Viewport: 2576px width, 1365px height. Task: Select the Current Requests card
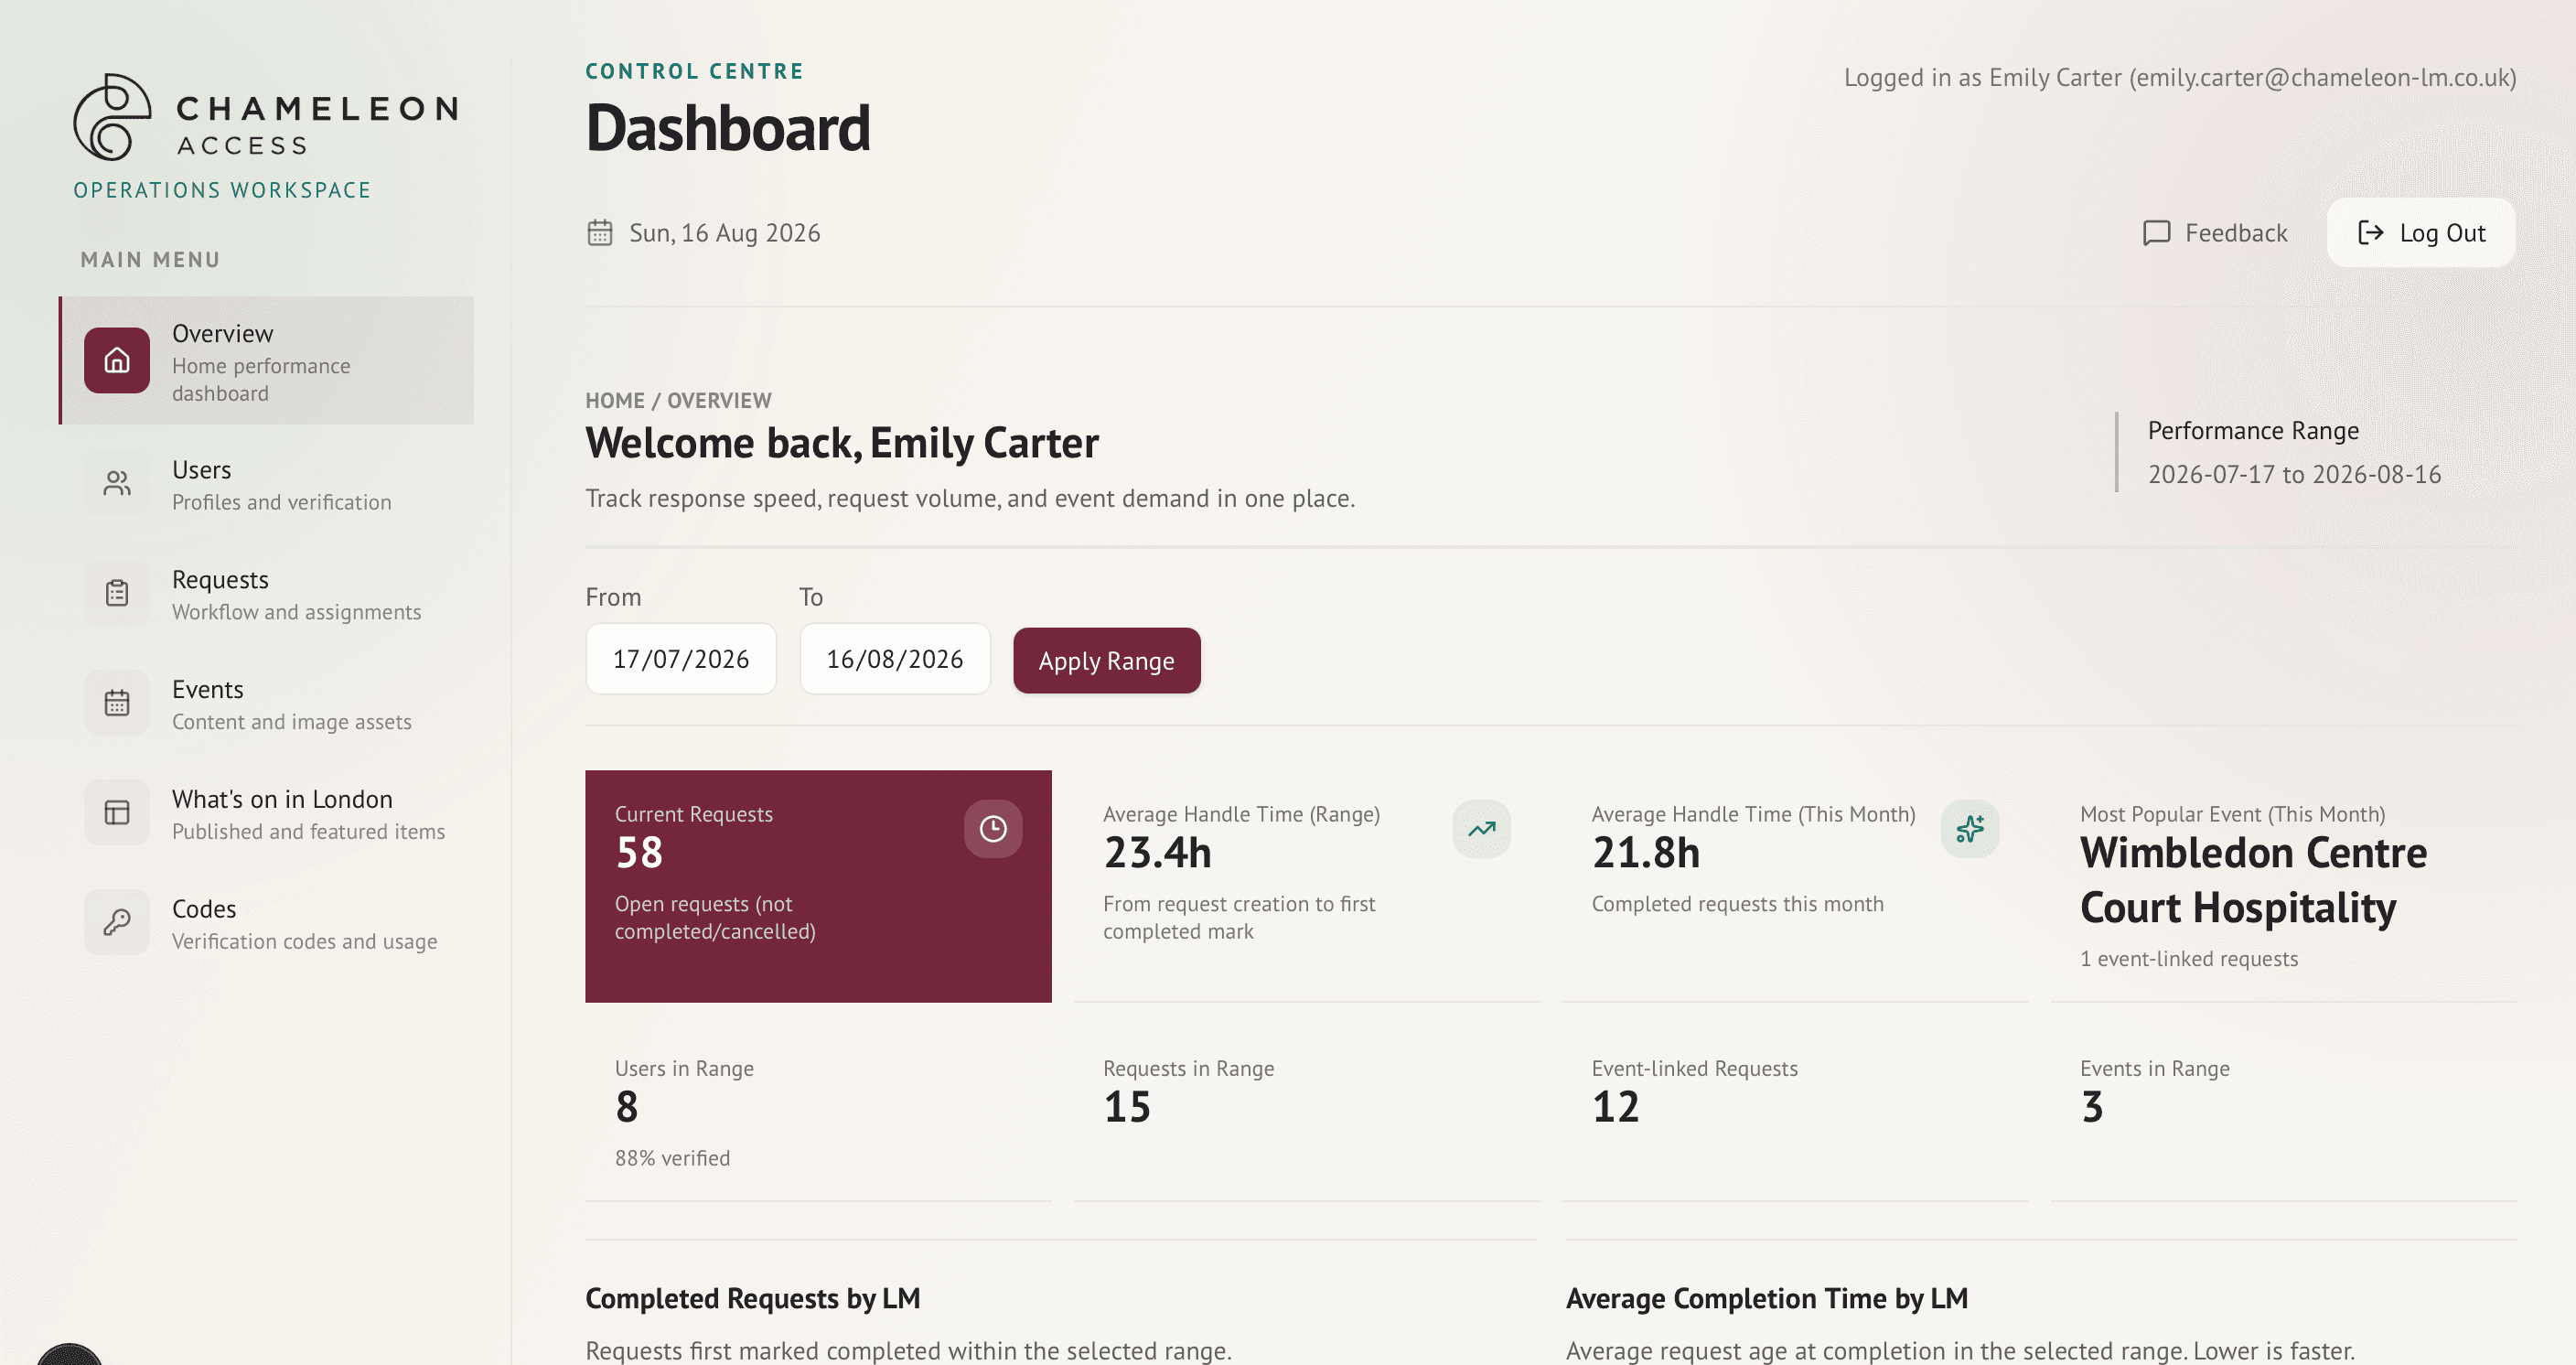[x=818, y=886]
